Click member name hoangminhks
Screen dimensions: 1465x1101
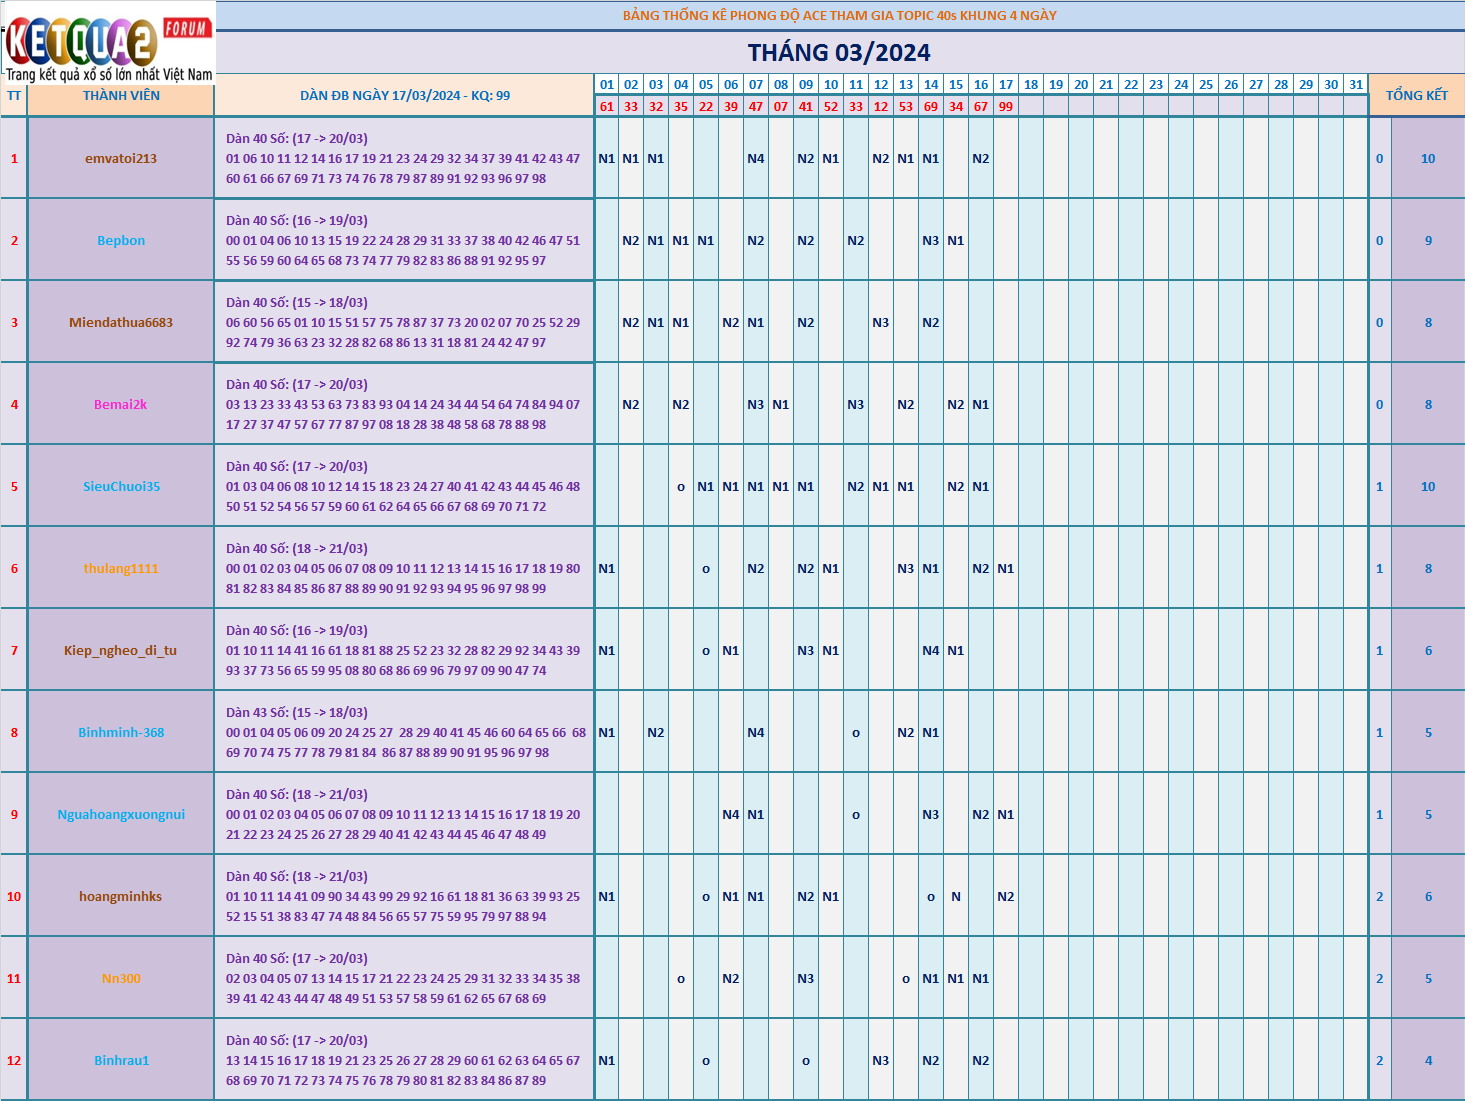coord(121,897)
